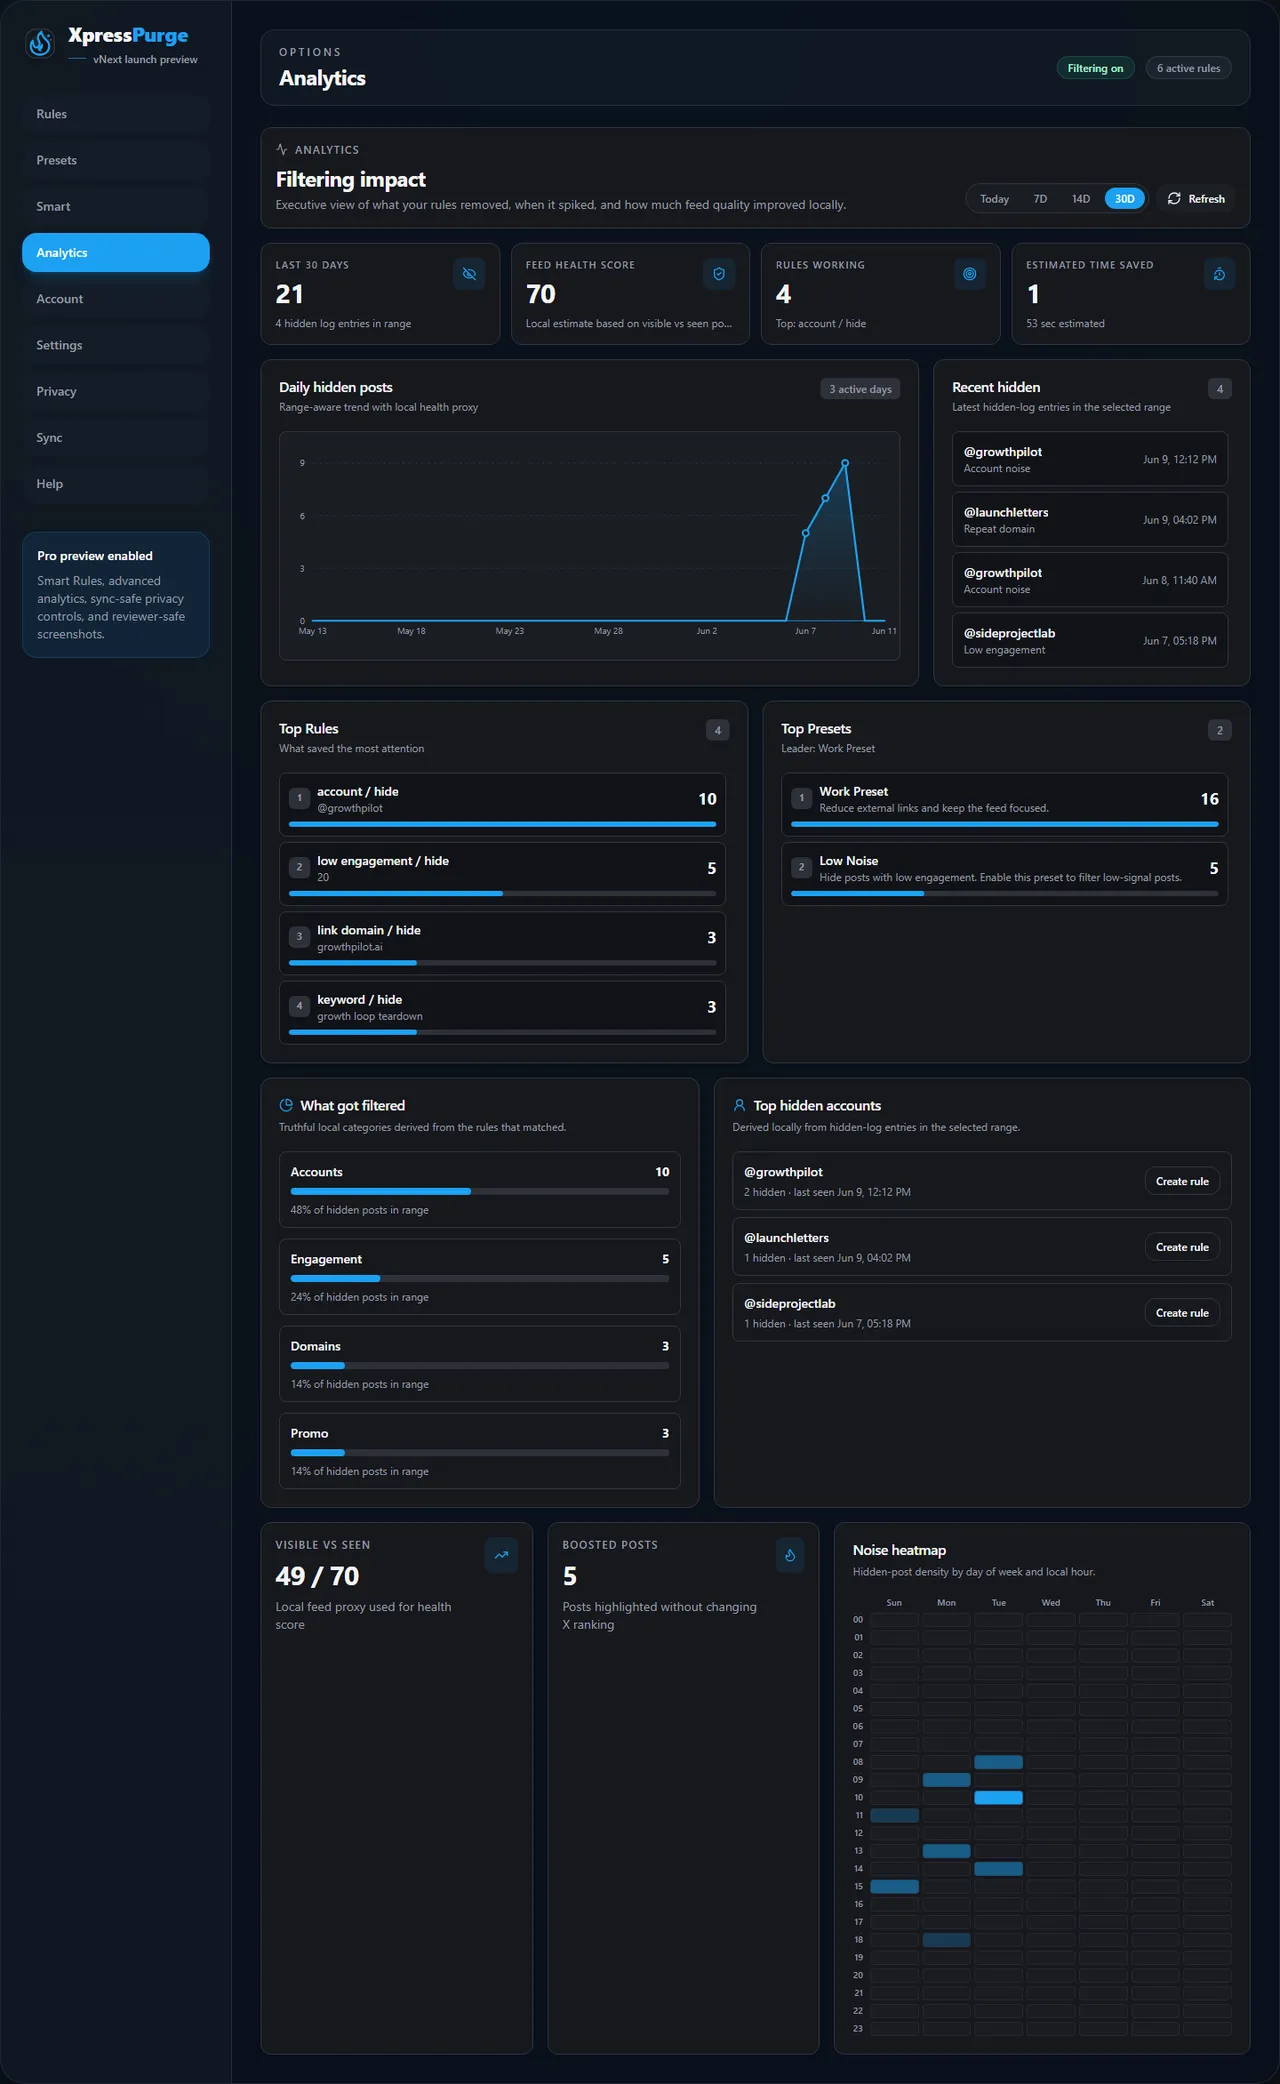Image resolution: width=1280 pixels, height=2084 pixels.
Task: Click the account / hide rule progress bar
Action: [502, 824]
